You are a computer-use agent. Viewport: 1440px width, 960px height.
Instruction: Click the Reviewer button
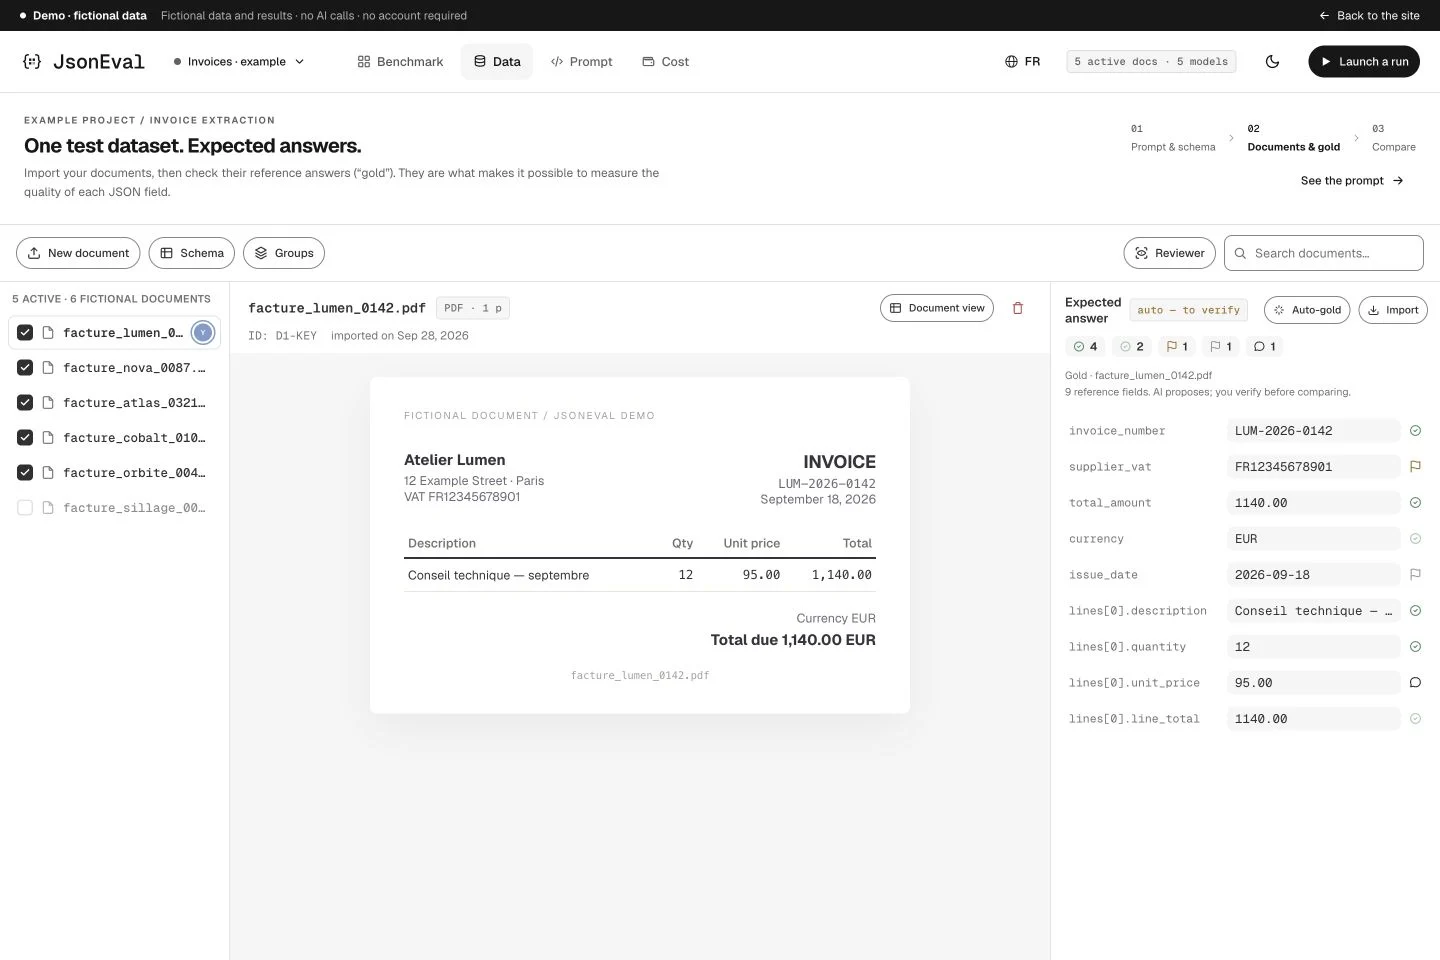tap(1170, 253)
